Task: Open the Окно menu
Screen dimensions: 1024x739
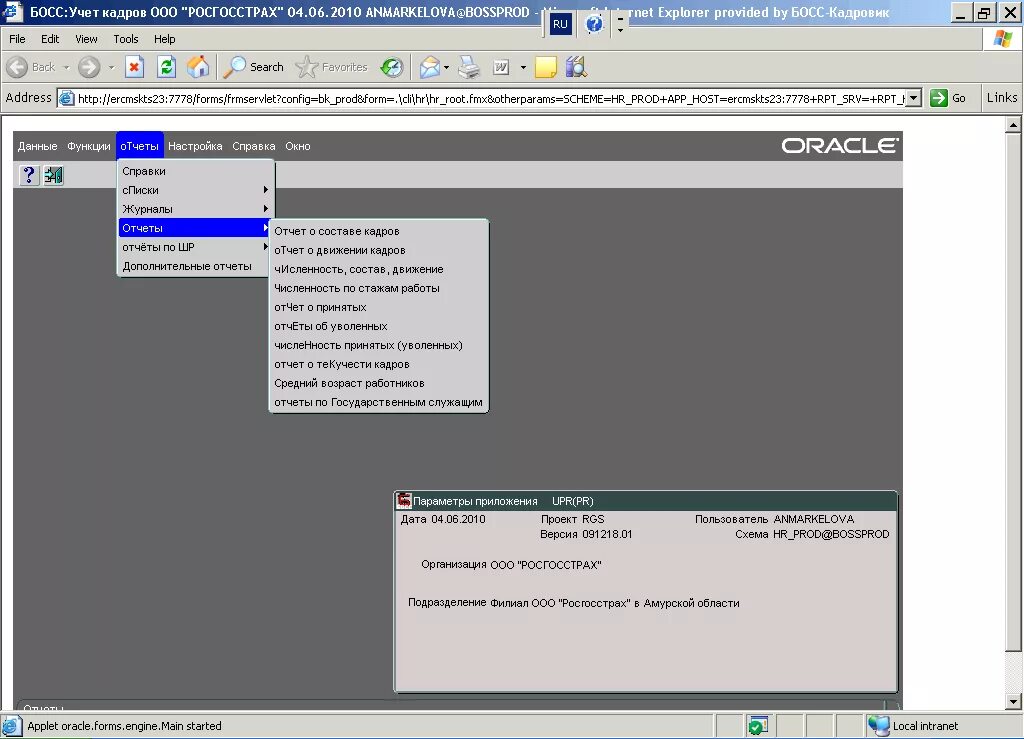Action: click(298, 146)
